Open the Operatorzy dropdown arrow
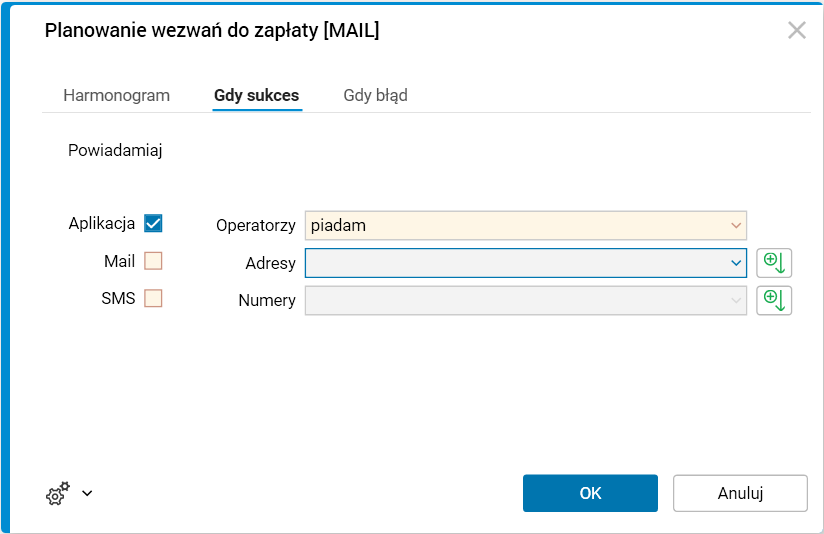This screenshot has height=534, width=824. pyautogui.click(x=736, y=225)
